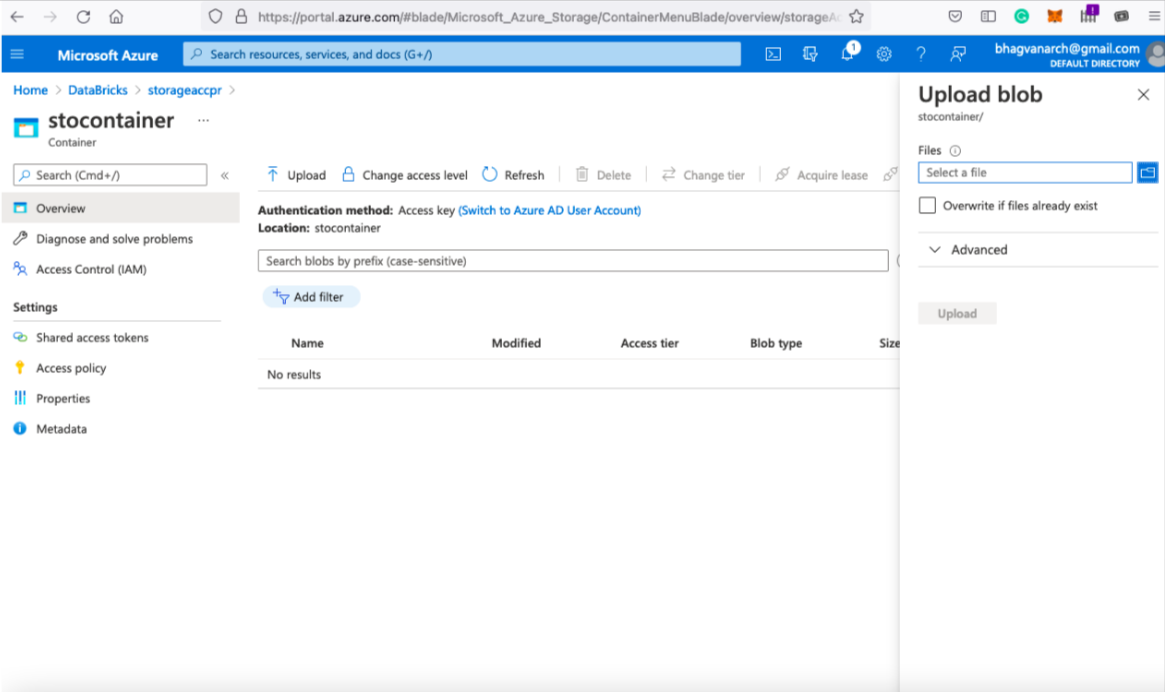Image resolution: width=1165 pixels, height=692 pixels.
Task: Open the storageaccpr breadcrumb link
Action: click(x=184, y=90)
